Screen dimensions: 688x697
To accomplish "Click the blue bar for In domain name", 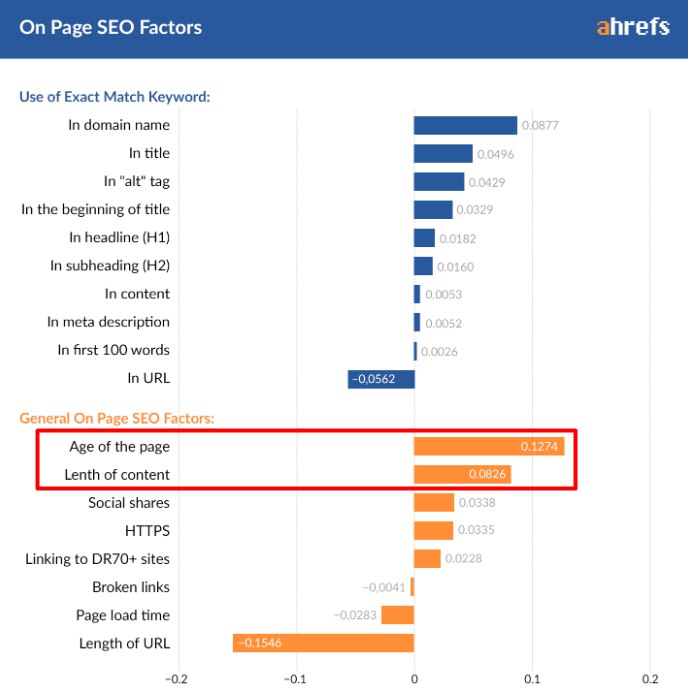I will pos(465,125).
